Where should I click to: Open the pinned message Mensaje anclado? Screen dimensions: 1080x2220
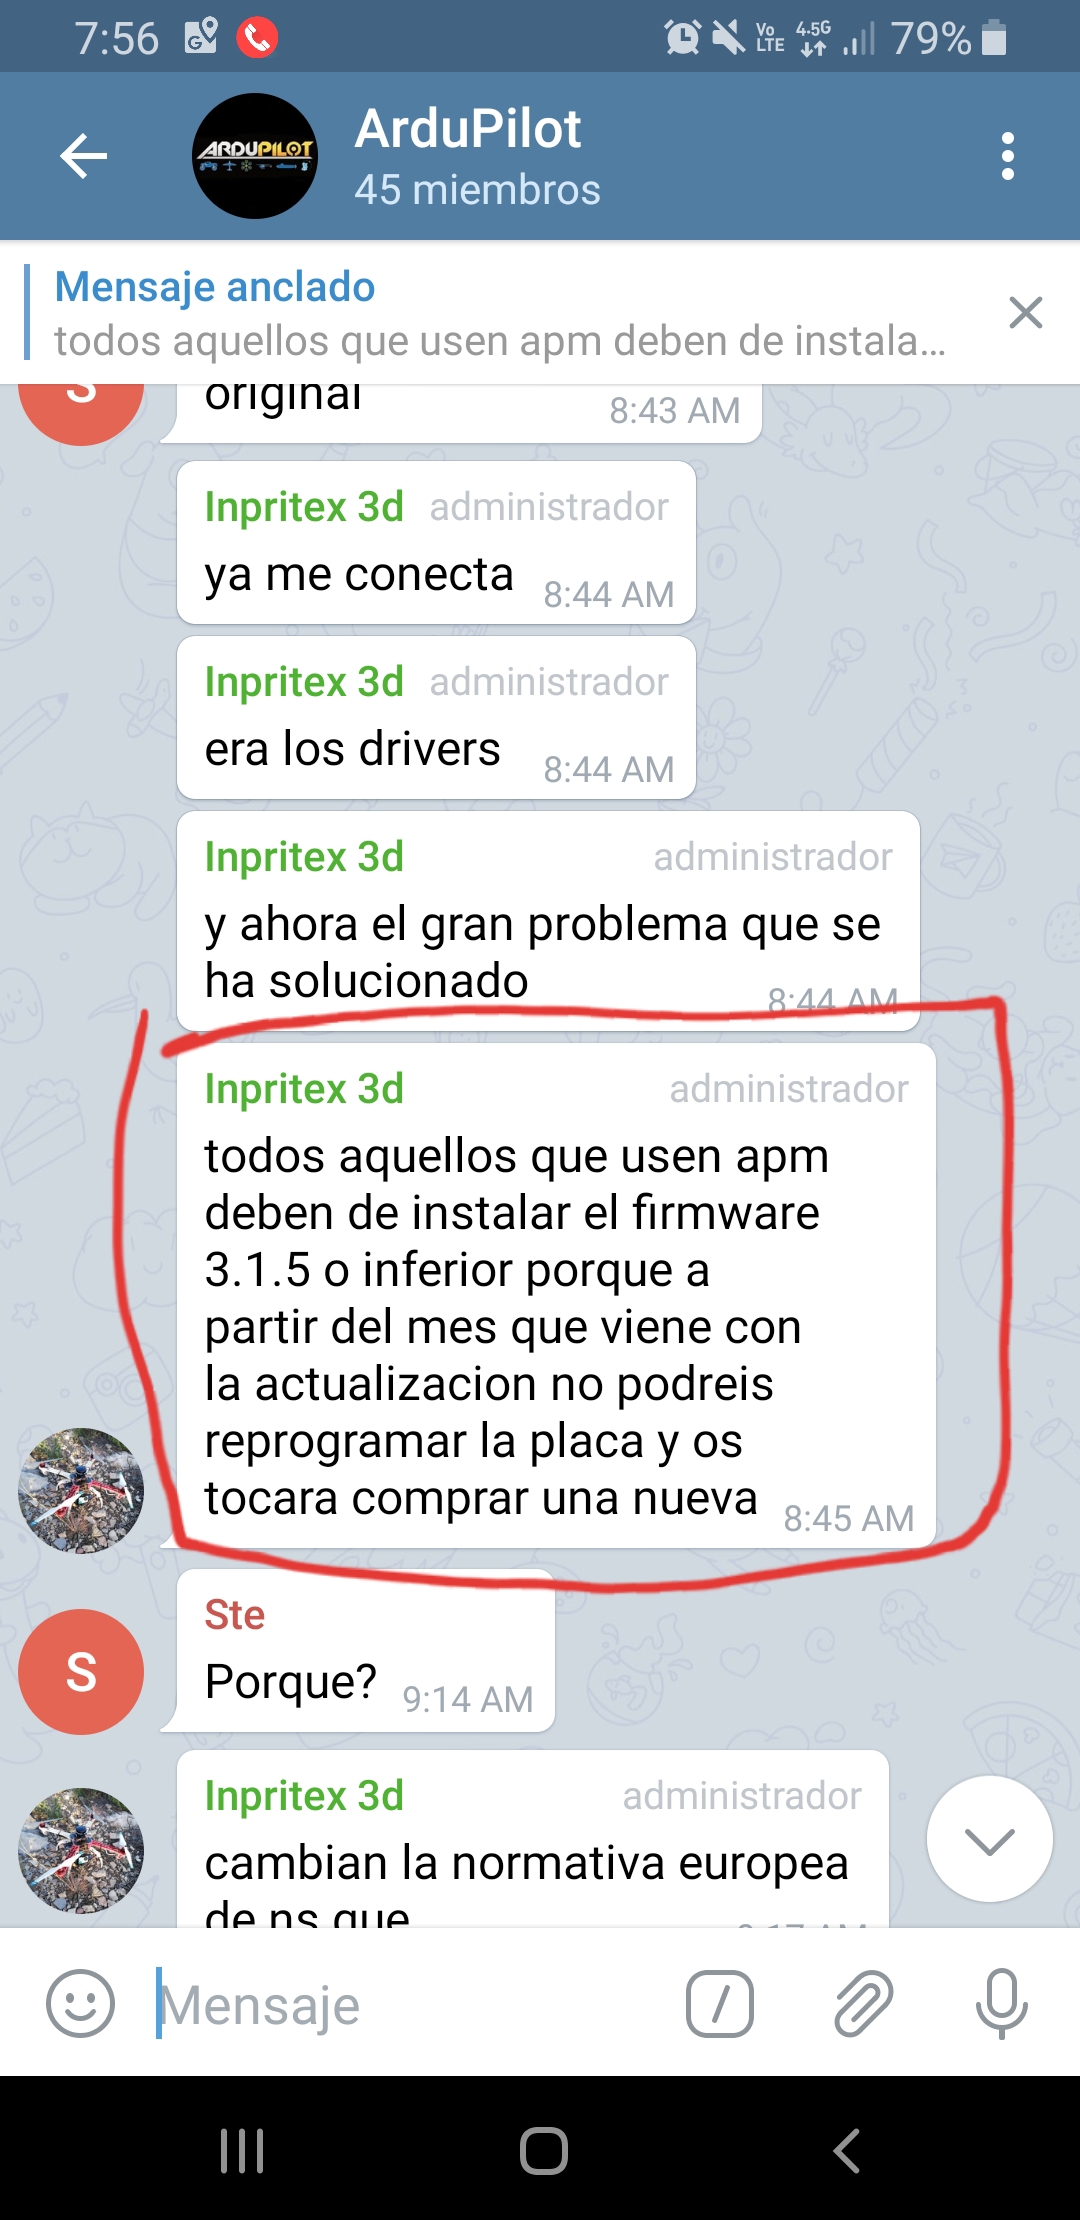pos(500,313)
